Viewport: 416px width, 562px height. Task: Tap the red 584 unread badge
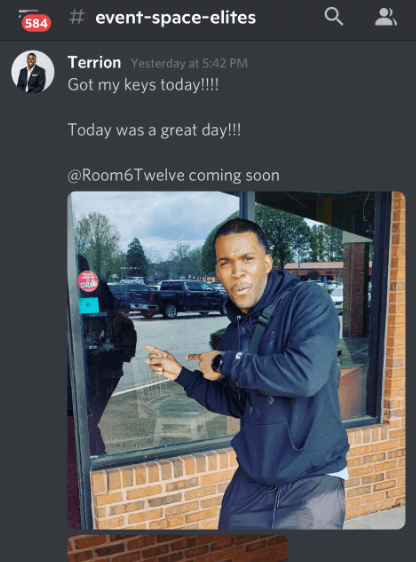(36, 23)
